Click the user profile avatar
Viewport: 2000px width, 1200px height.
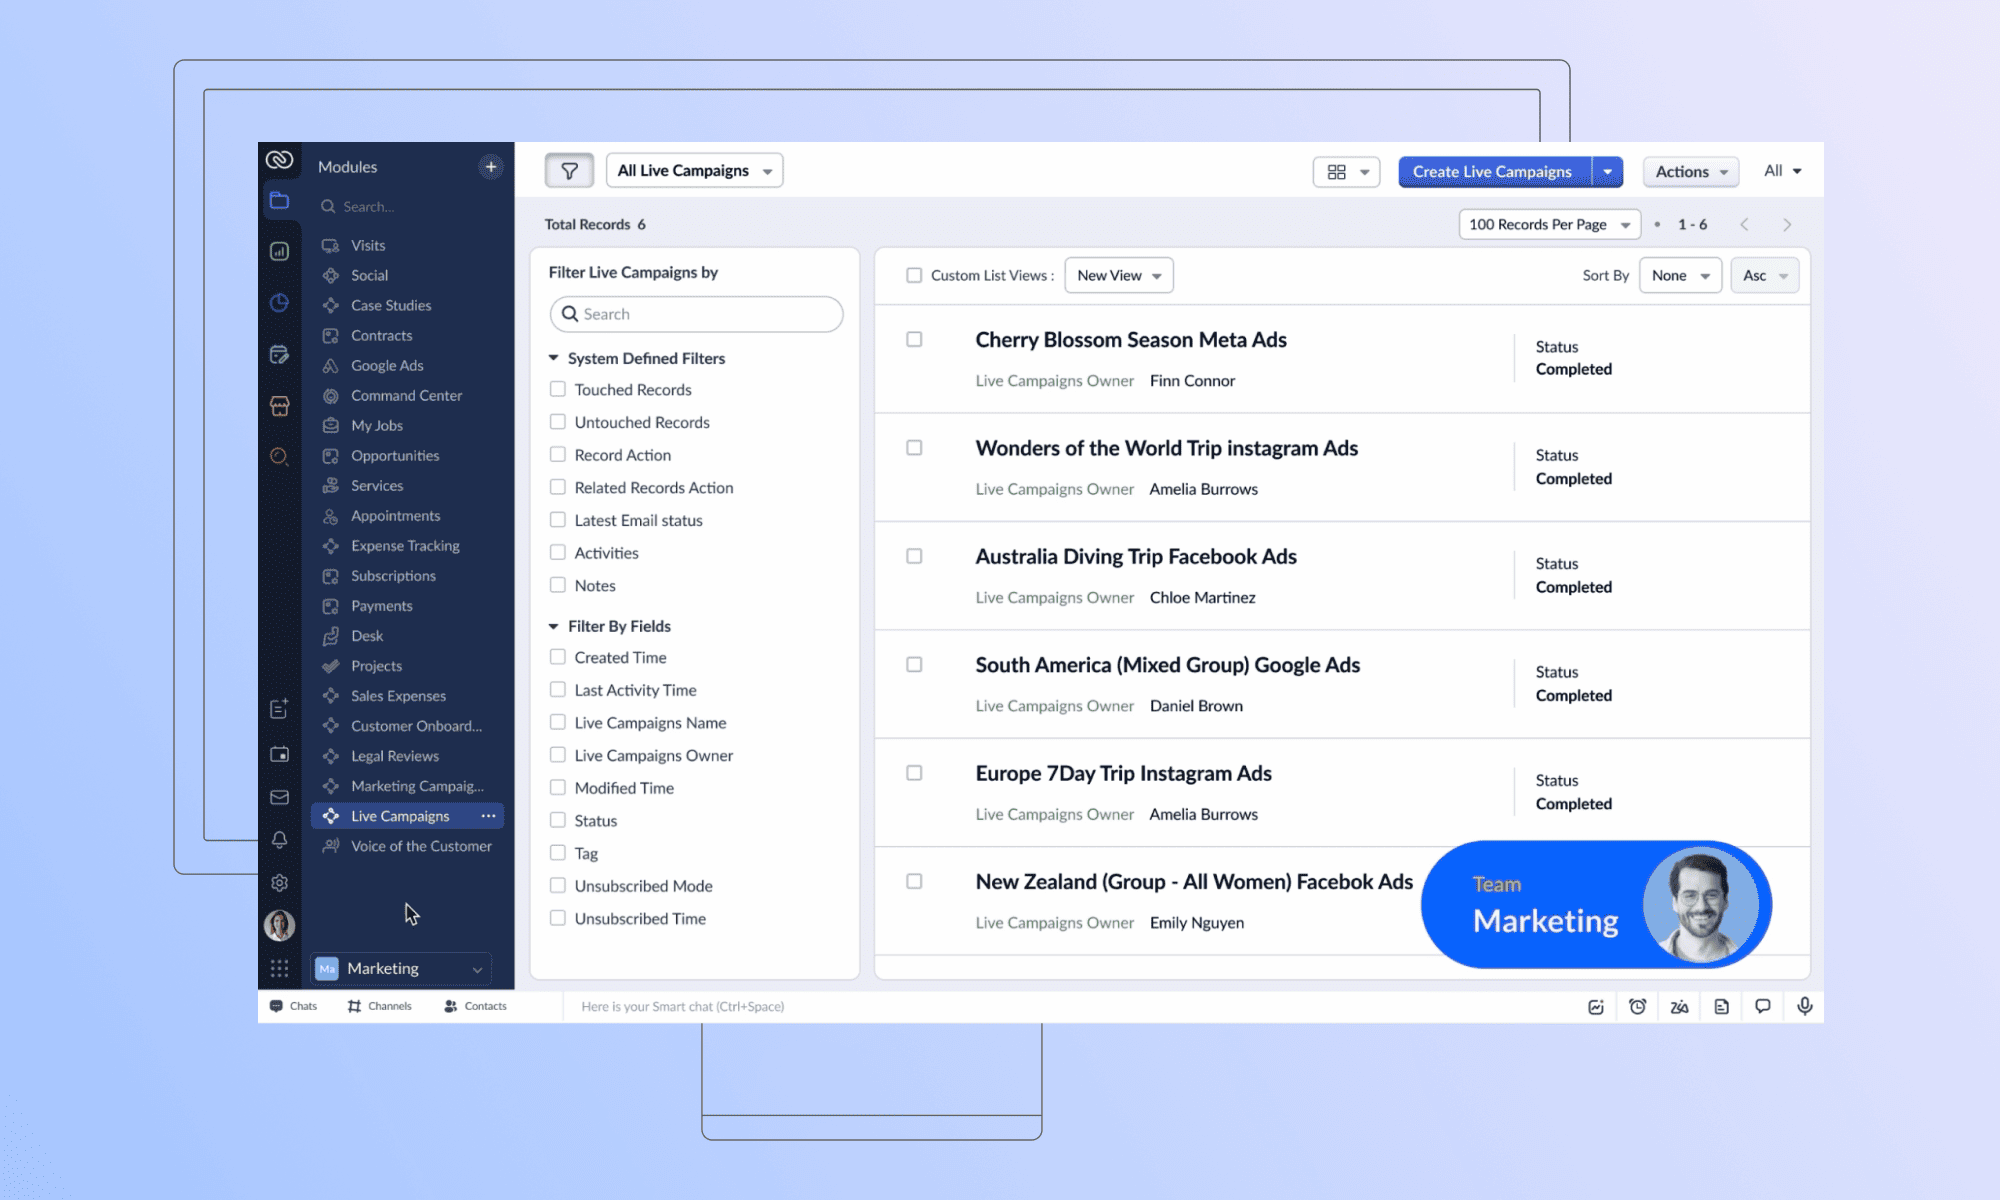click(x=280, y=925)
